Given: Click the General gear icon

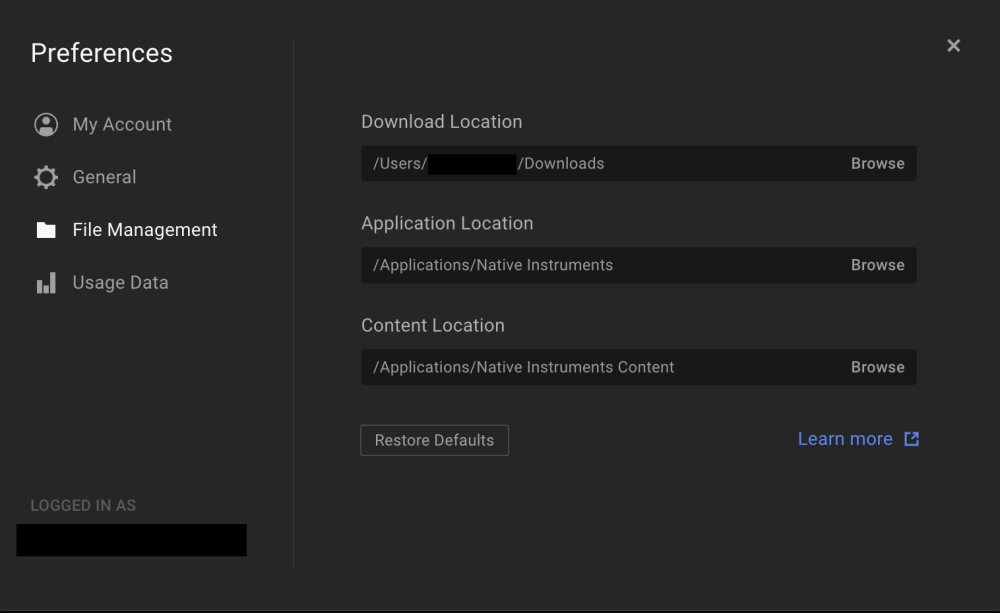Looking at the screenshot, I should coord(46,177).
